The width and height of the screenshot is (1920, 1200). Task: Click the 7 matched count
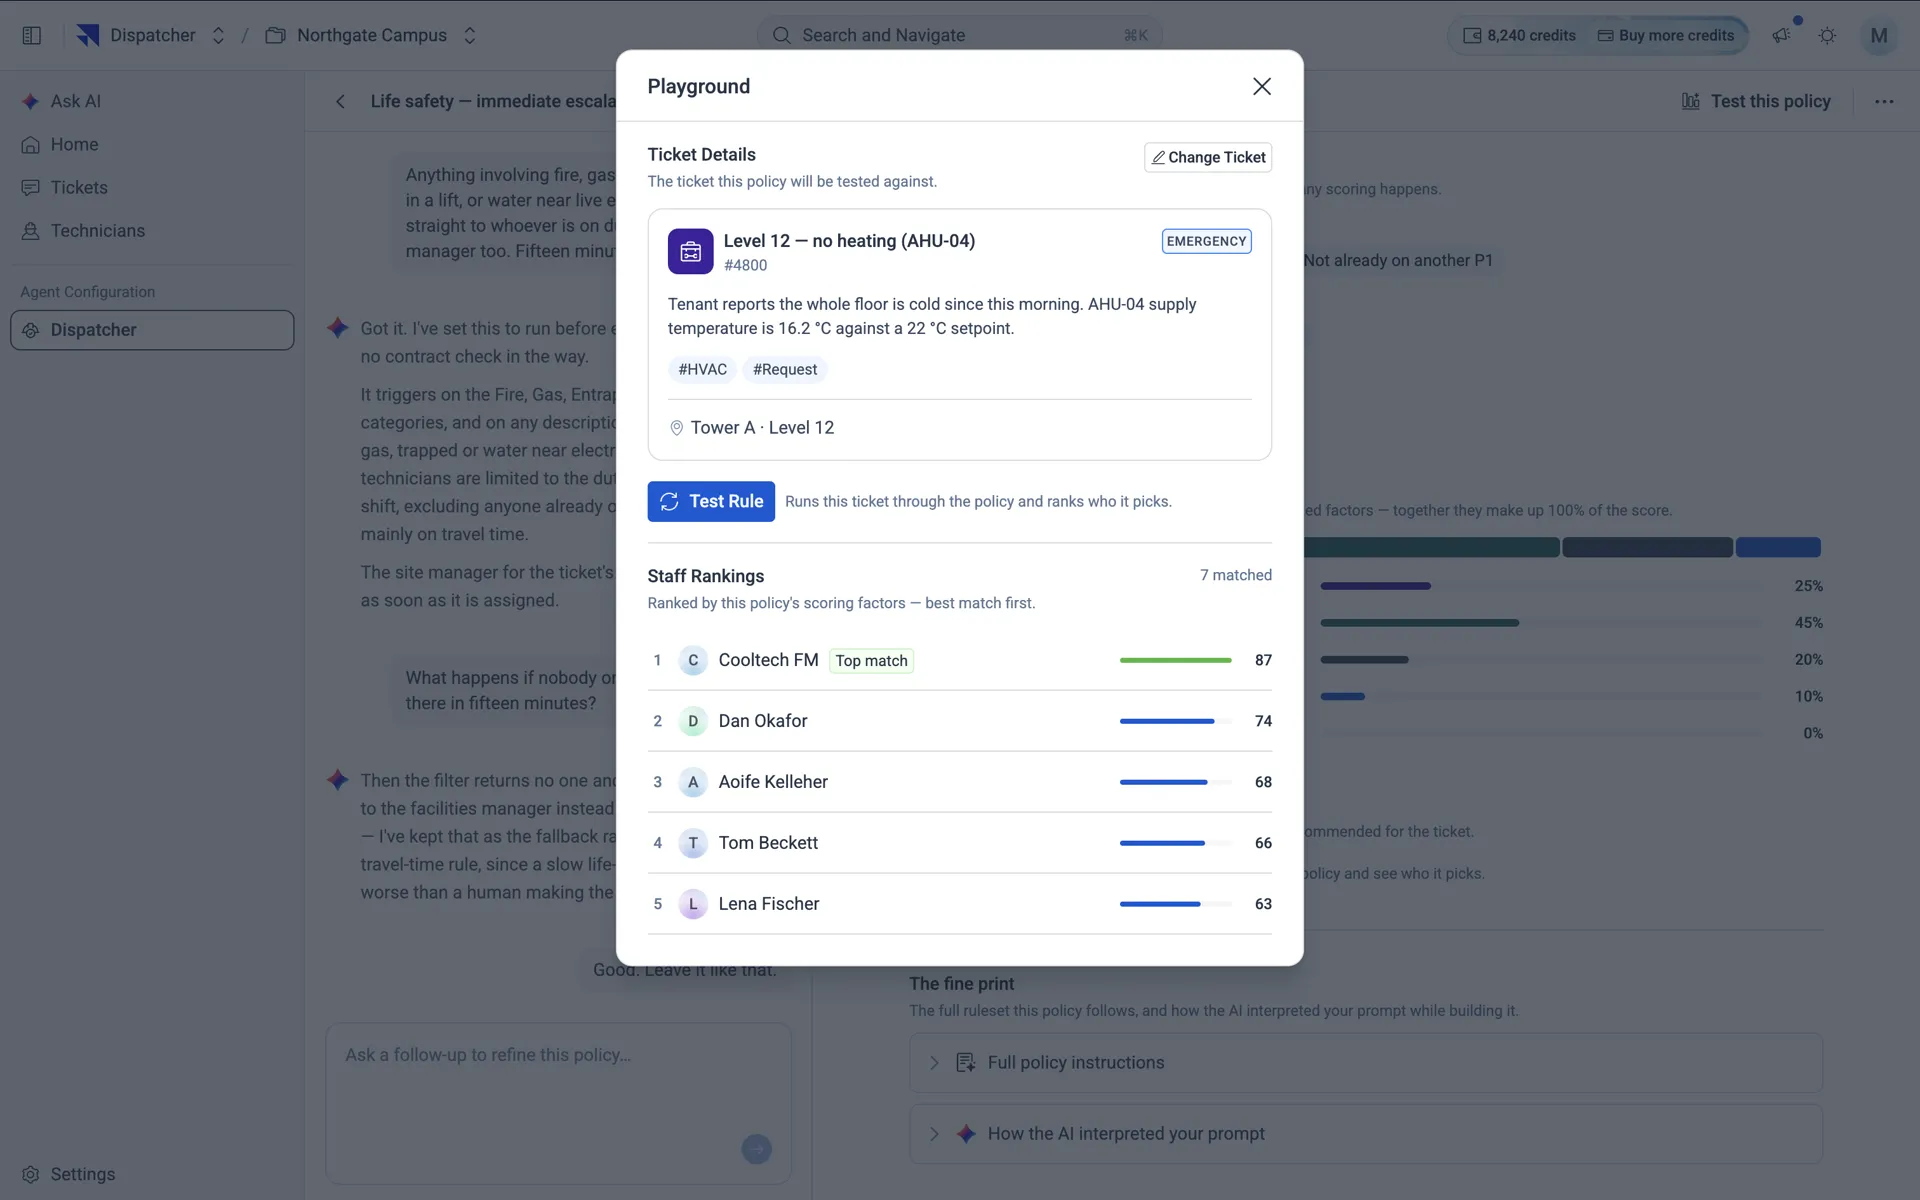pos(1235,575)
